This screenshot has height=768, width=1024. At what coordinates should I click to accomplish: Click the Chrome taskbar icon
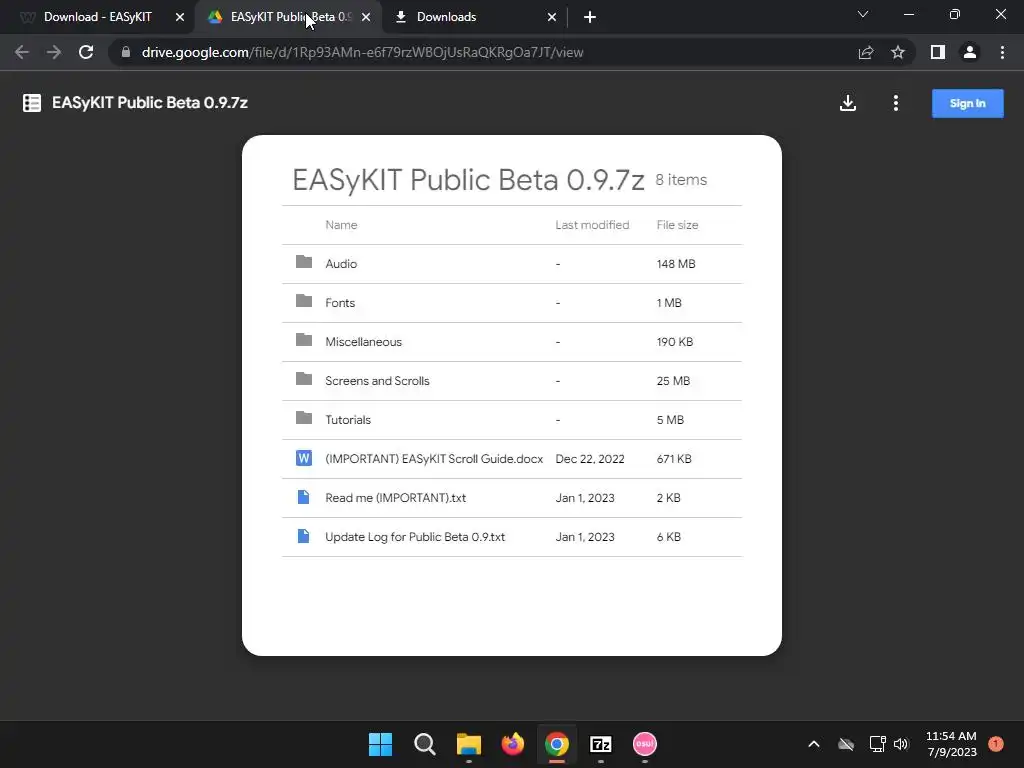click(x=557, y=744)
